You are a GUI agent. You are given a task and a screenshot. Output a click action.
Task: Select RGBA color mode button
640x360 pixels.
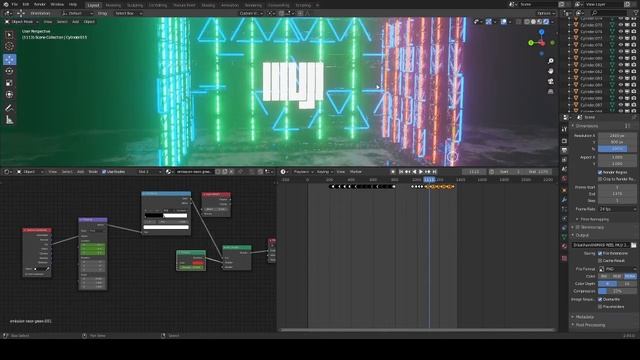coord(630,276)
